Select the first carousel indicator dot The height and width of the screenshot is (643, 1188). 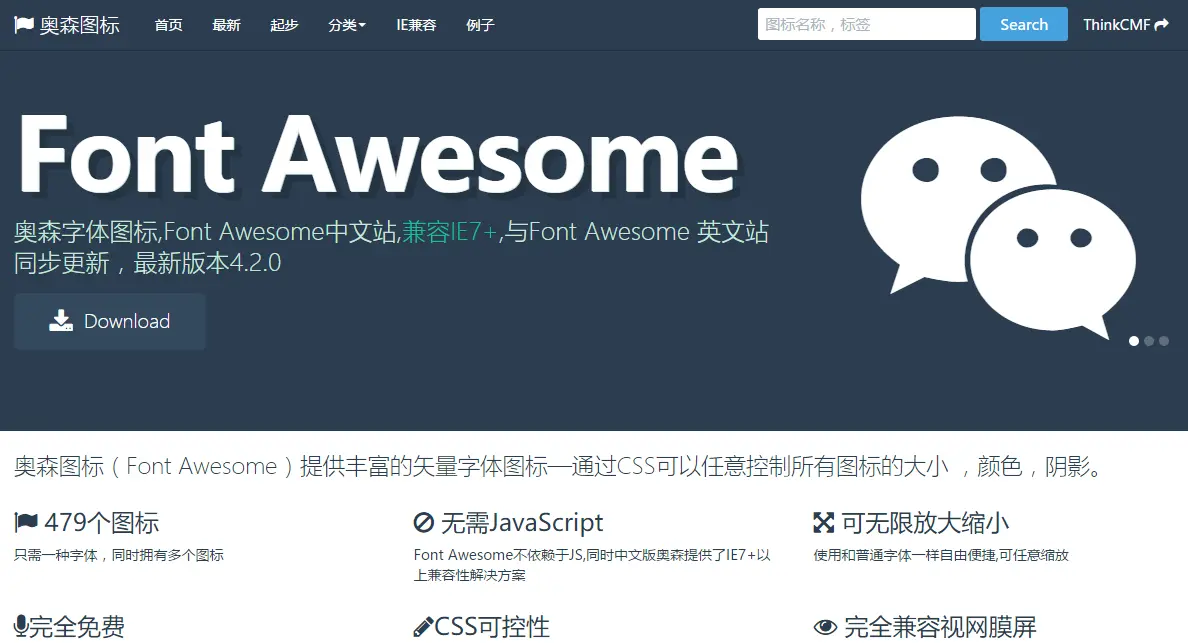point(1133,341)
